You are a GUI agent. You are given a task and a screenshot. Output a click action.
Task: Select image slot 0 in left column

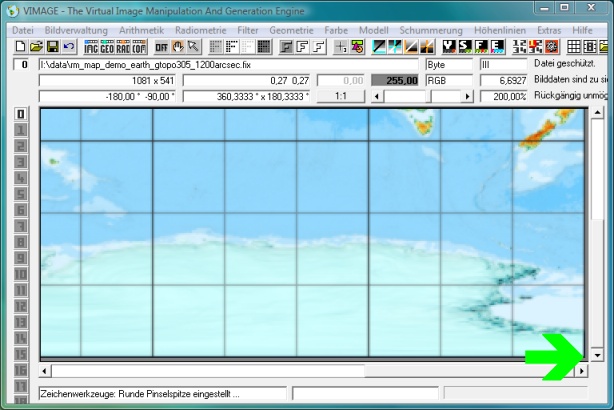19,114
